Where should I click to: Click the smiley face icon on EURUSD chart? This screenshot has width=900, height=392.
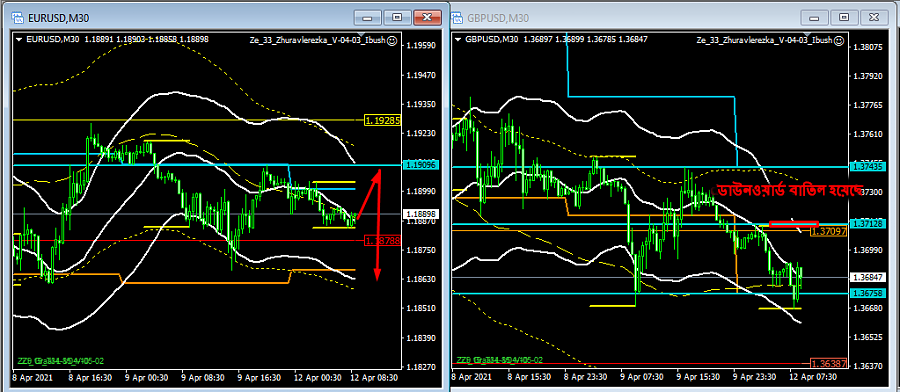(x=391, y=41)
